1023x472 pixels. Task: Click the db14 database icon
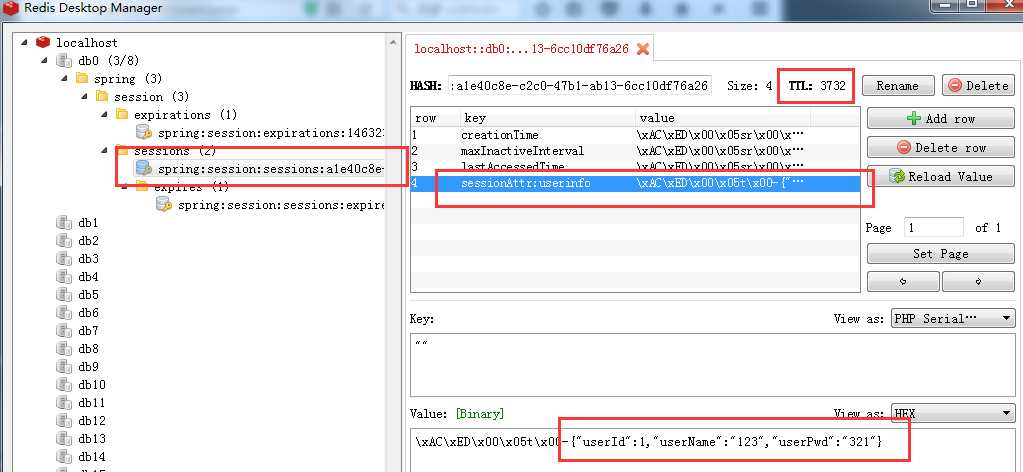point(64,456)
